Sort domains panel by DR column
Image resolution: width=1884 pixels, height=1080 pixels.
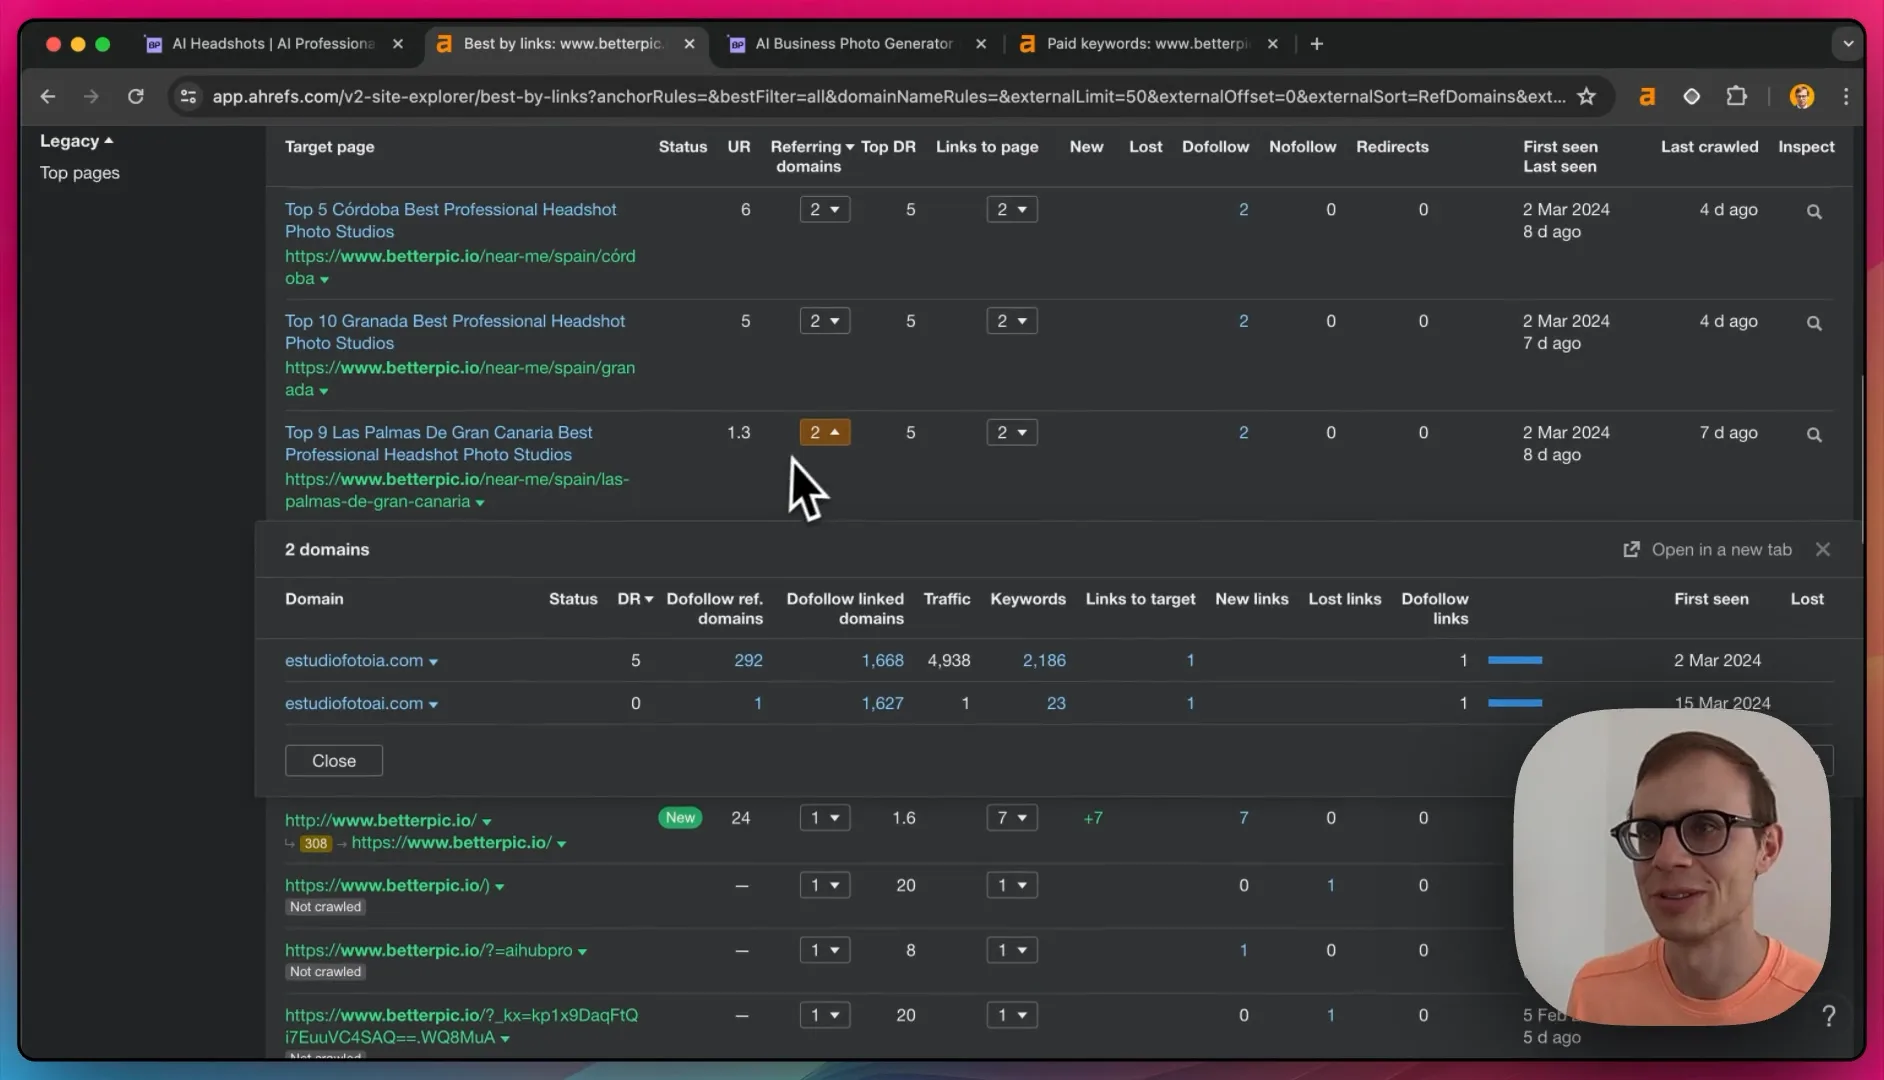tap(635, 599)
